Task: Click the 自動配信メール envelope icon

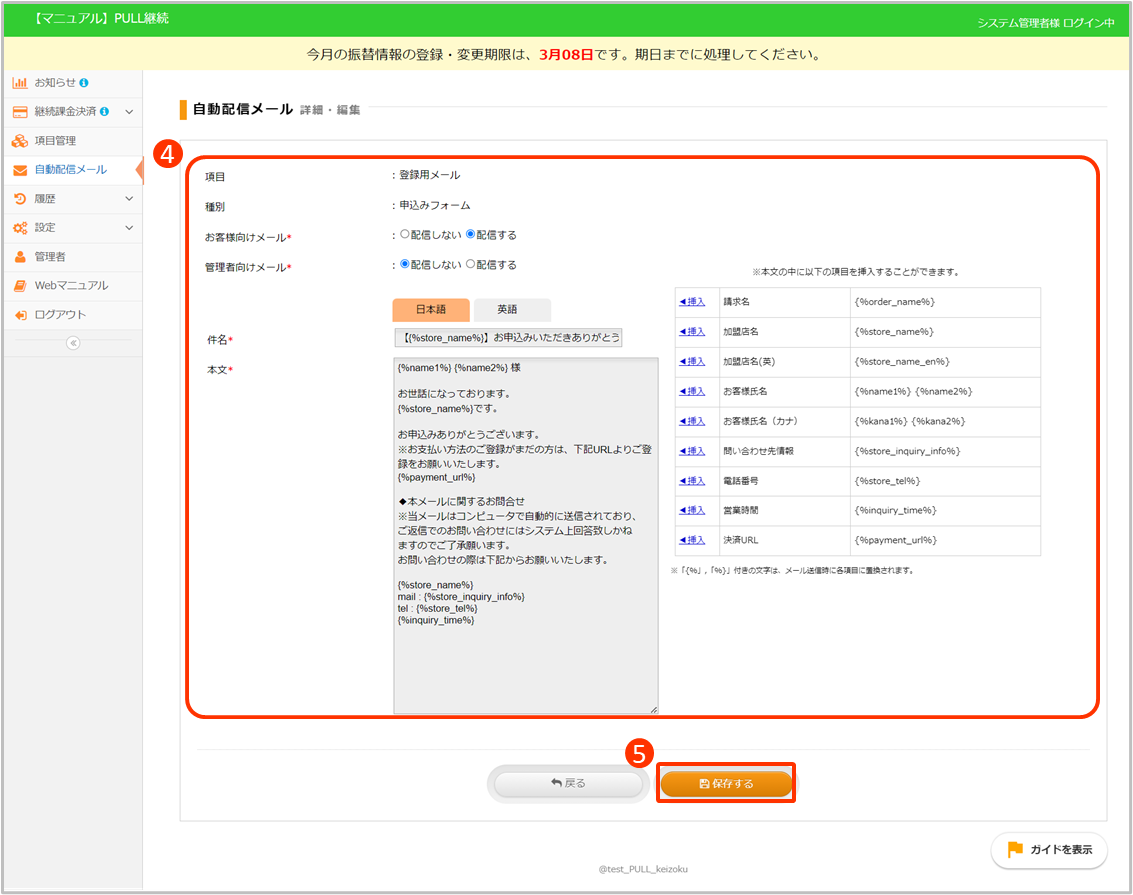Action: (20, 170)
